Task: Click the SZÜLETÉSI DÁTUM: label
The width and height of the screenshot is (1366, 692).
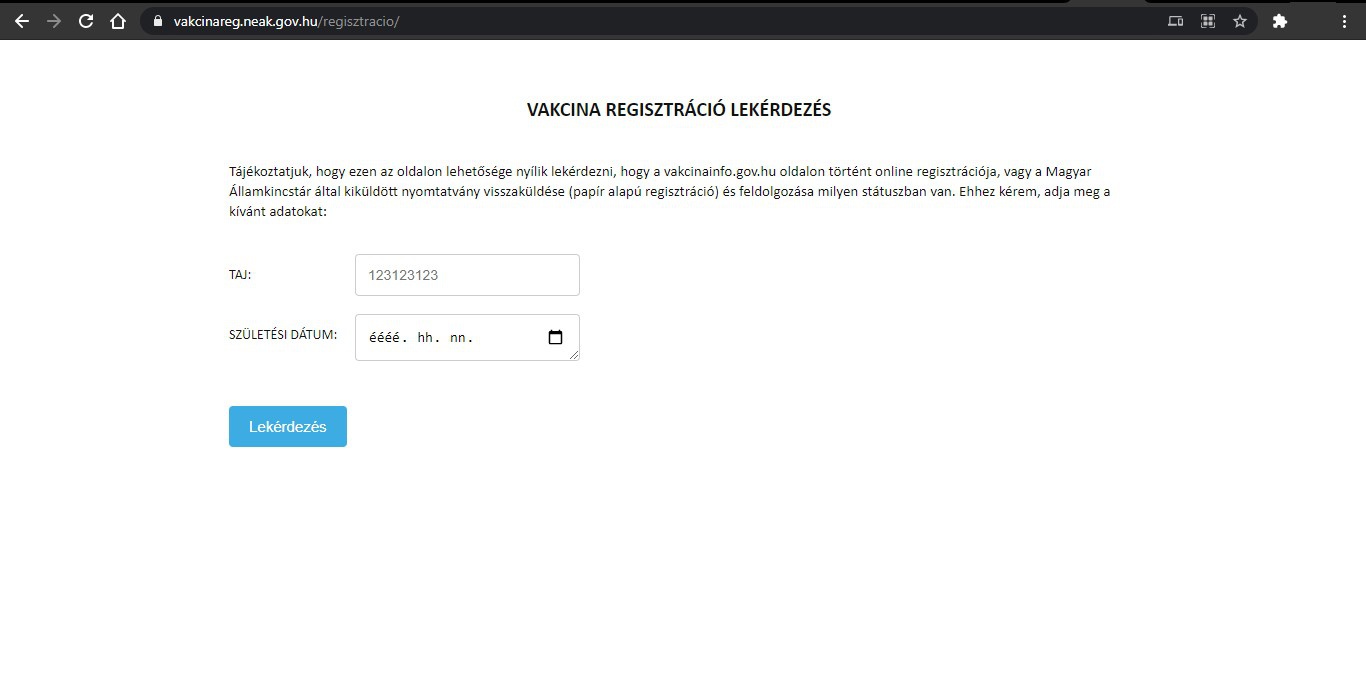Action: click(x=283, y=335)
